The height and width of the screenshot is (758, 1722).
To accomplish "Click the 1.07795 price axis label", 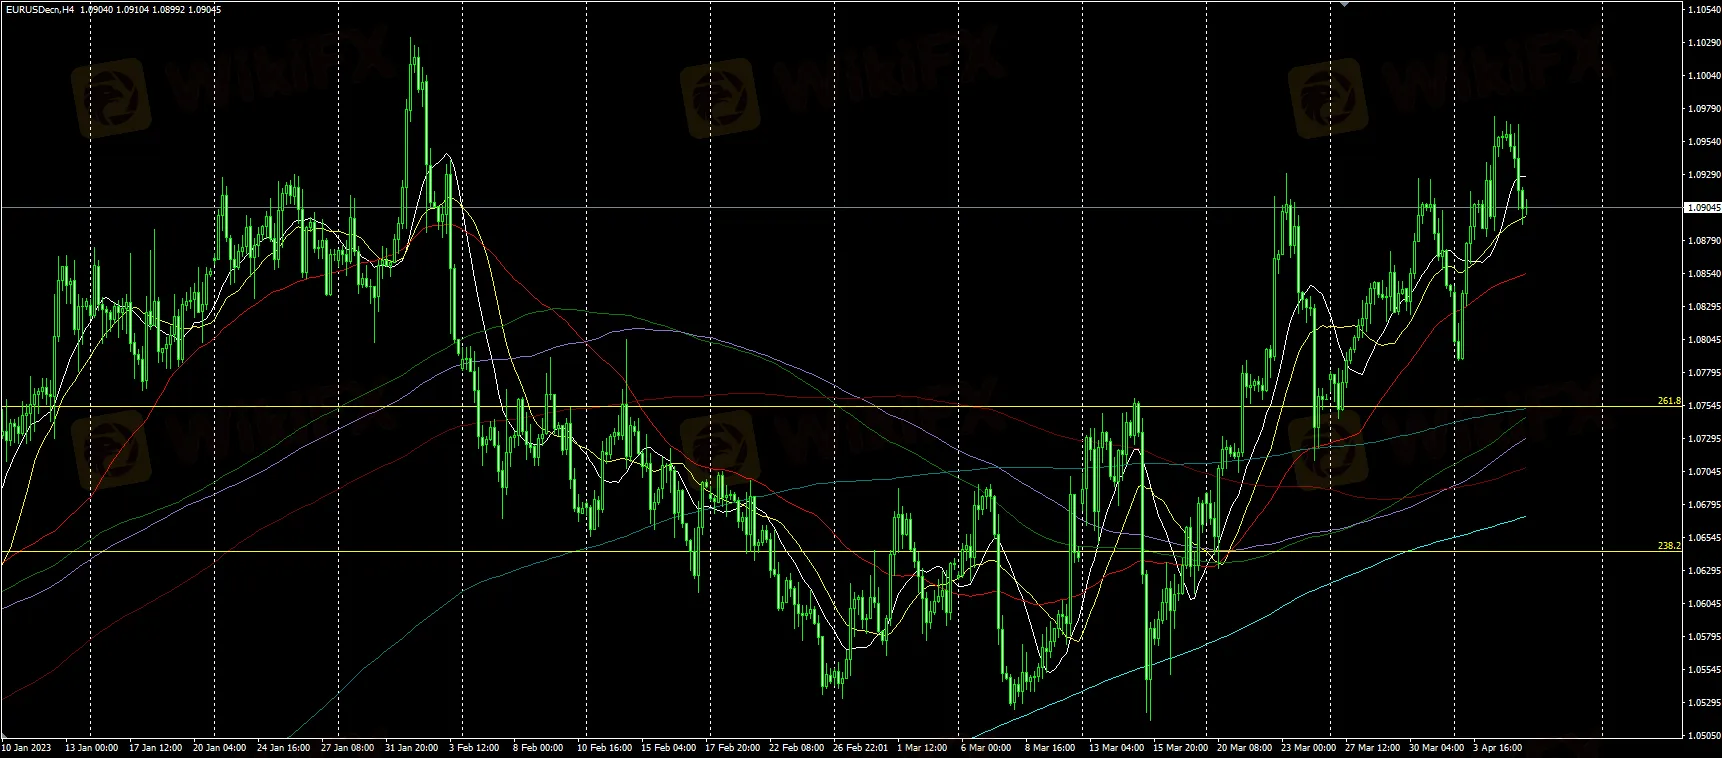I will (1702, 373).
